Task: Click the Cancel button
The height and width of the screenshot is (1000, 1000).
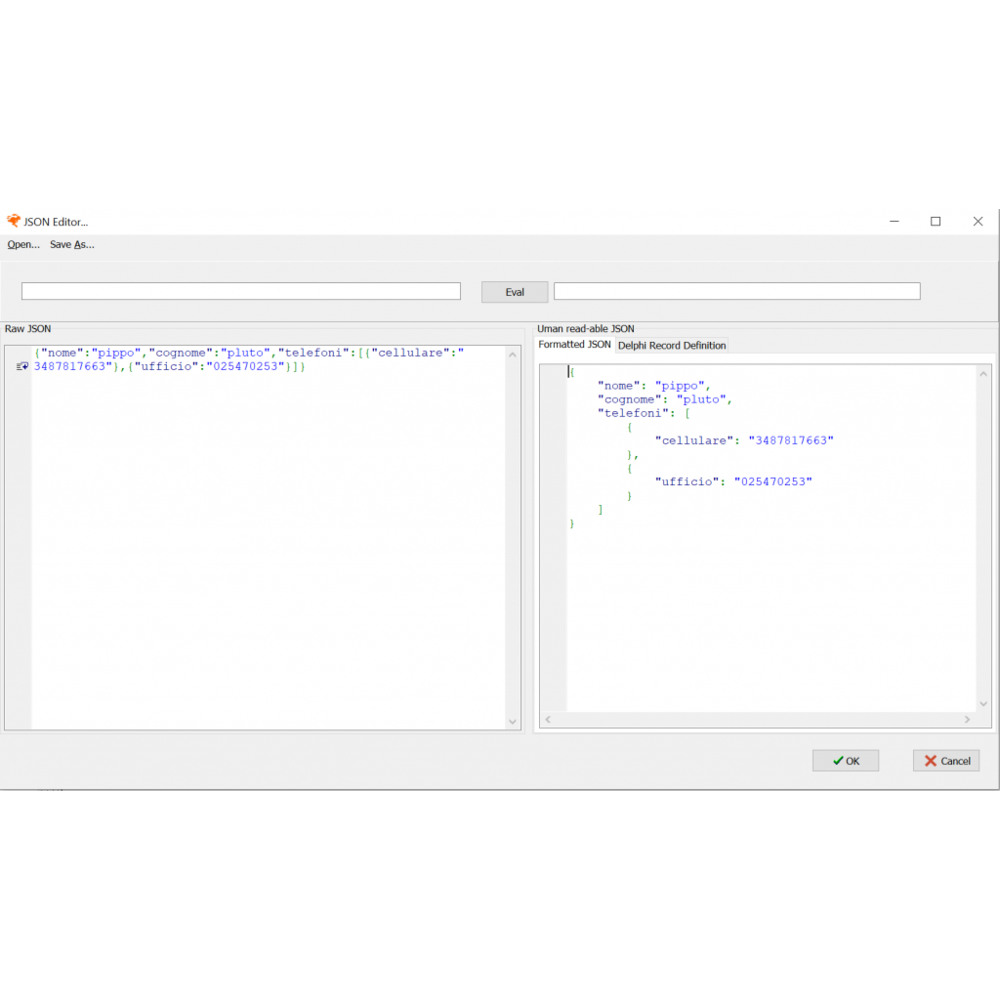Action: point(946,761)
